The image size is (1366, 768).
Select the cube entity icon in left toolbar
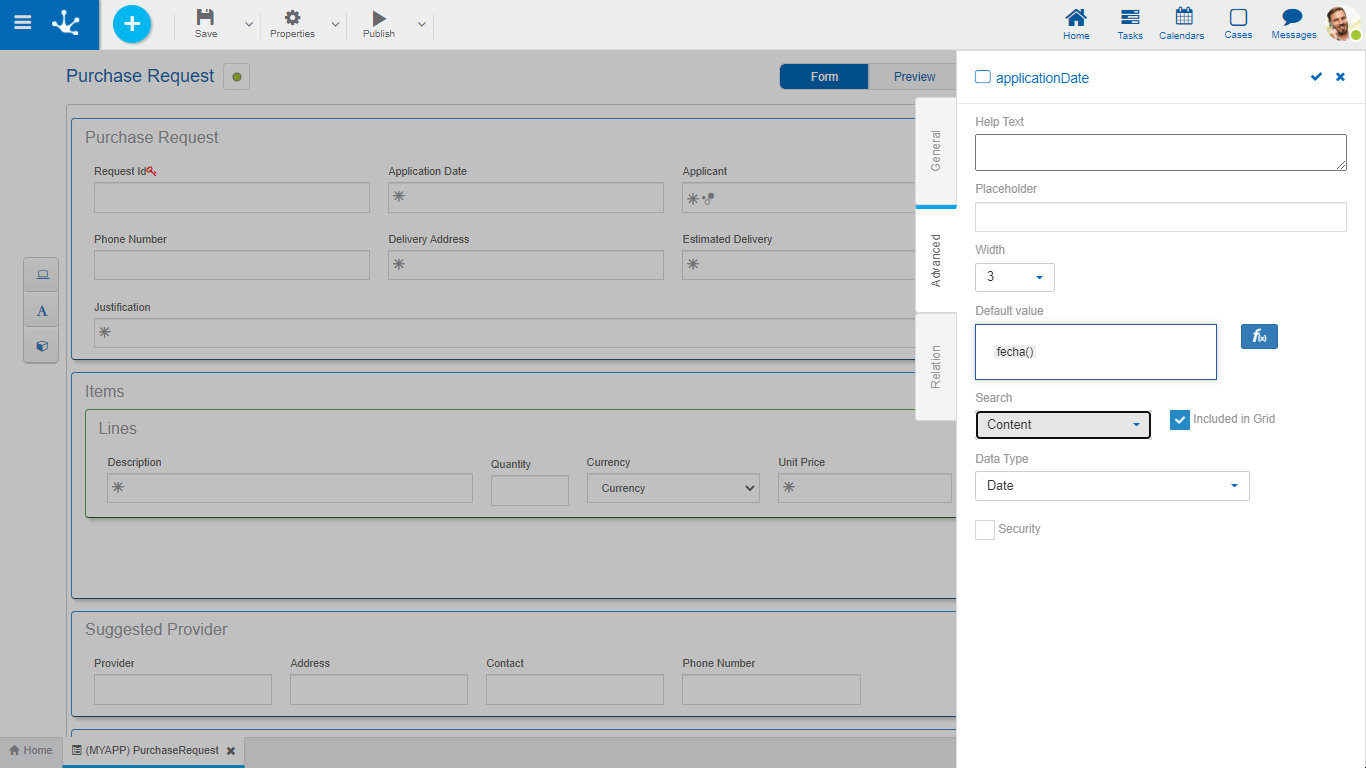click(42, 346)
